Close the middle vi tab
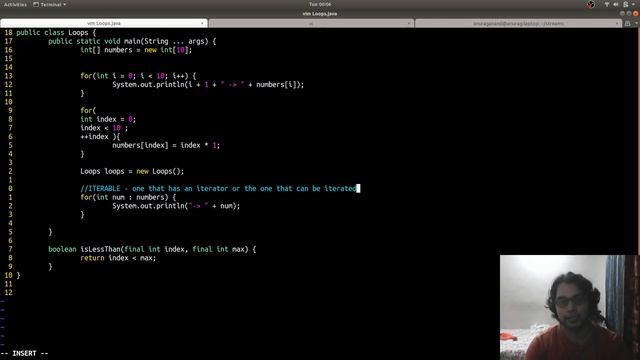Viewport: 640px width, 360px height. (x=409, y=23)
